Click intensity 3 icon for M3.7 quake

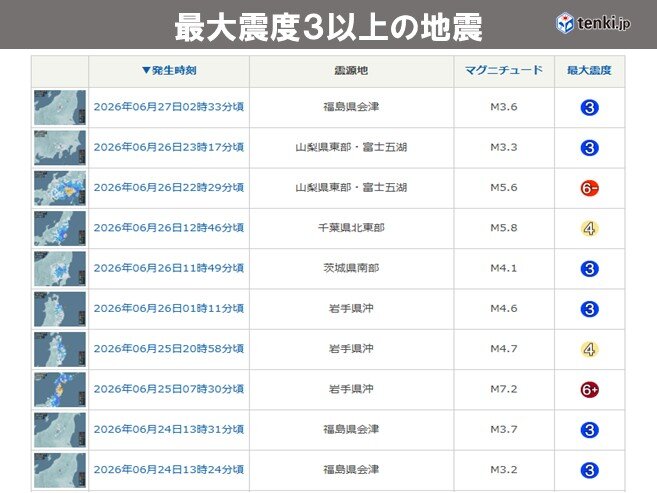click(590, 430)
